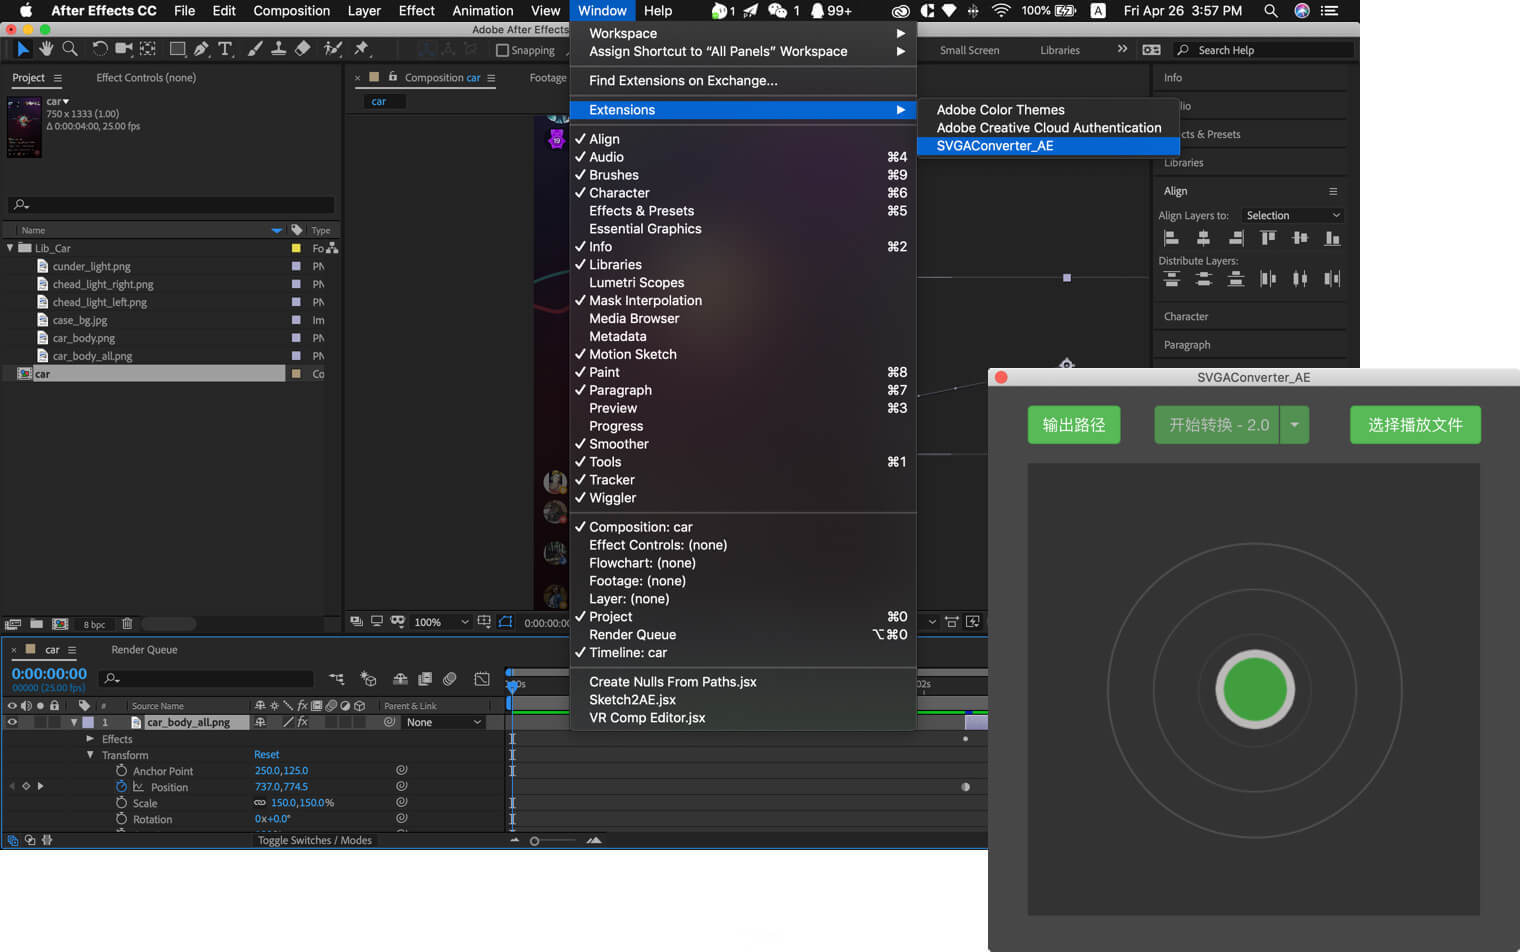Select SVGAConverter_AE extension

1048,146
